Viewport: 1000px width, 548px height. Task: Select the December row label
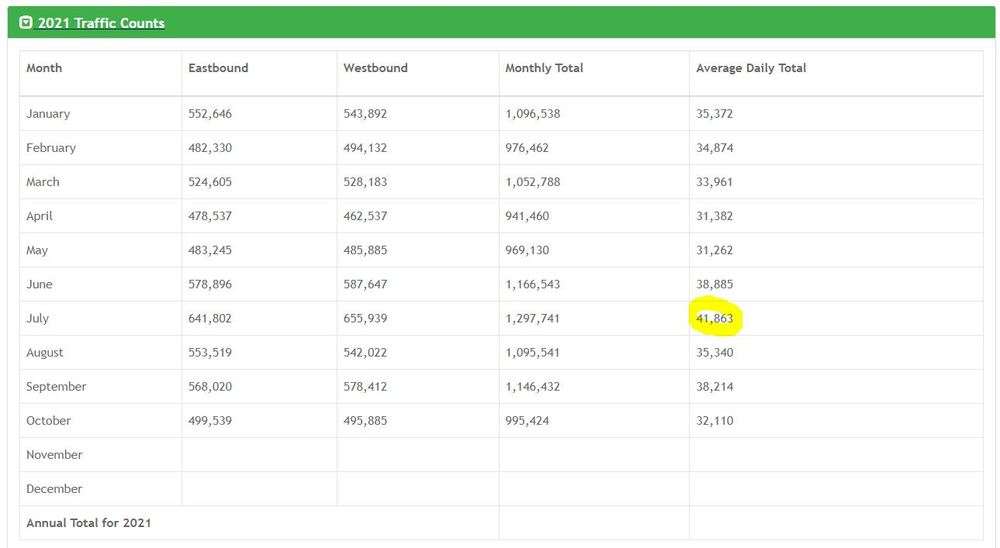click(x=54, y=489)
